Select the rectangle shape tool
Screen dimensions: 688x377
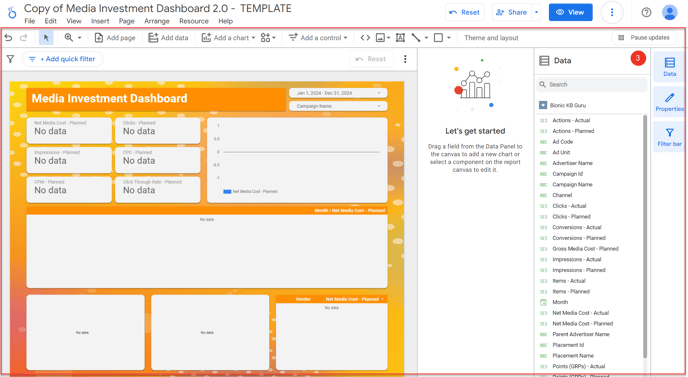coord(438,38)
